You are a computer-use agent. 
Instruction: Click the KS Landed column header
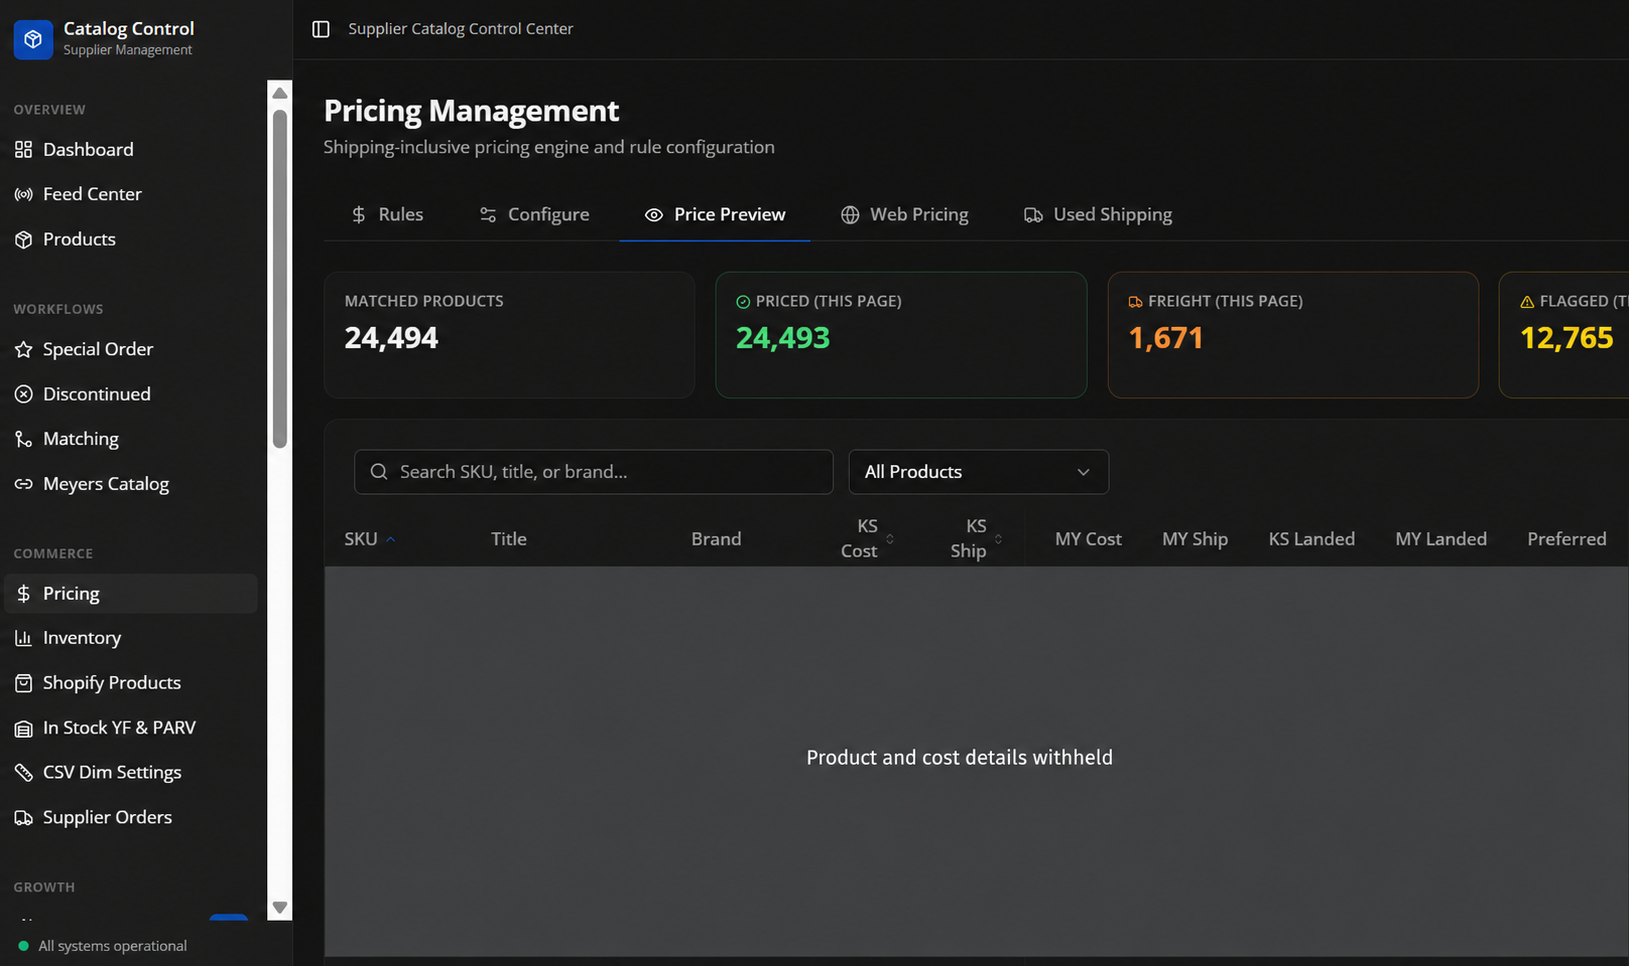coord(1312,539)
